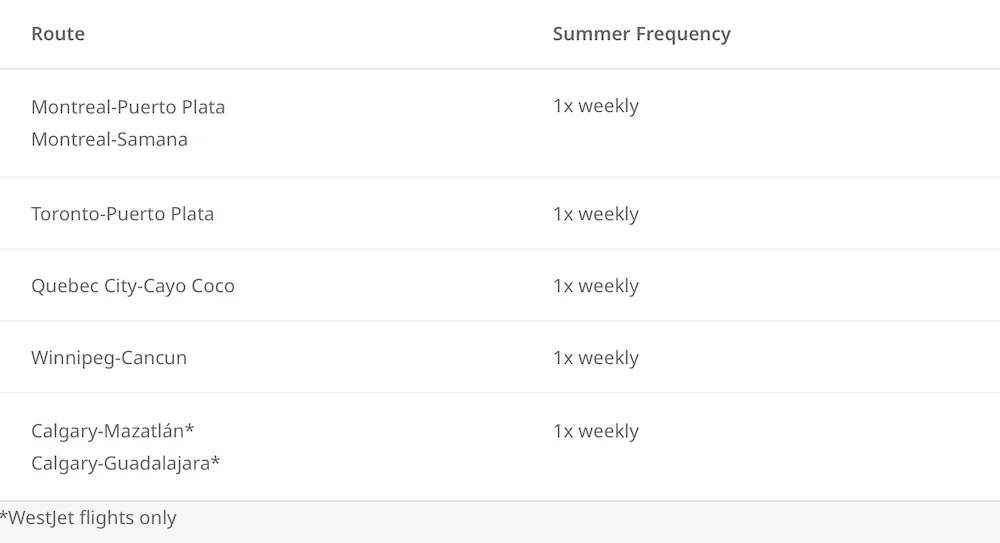Screen dimensions: 1000x543
Task: Click the Calgary row's 1x weekly frequency
Action: point(596,431)
